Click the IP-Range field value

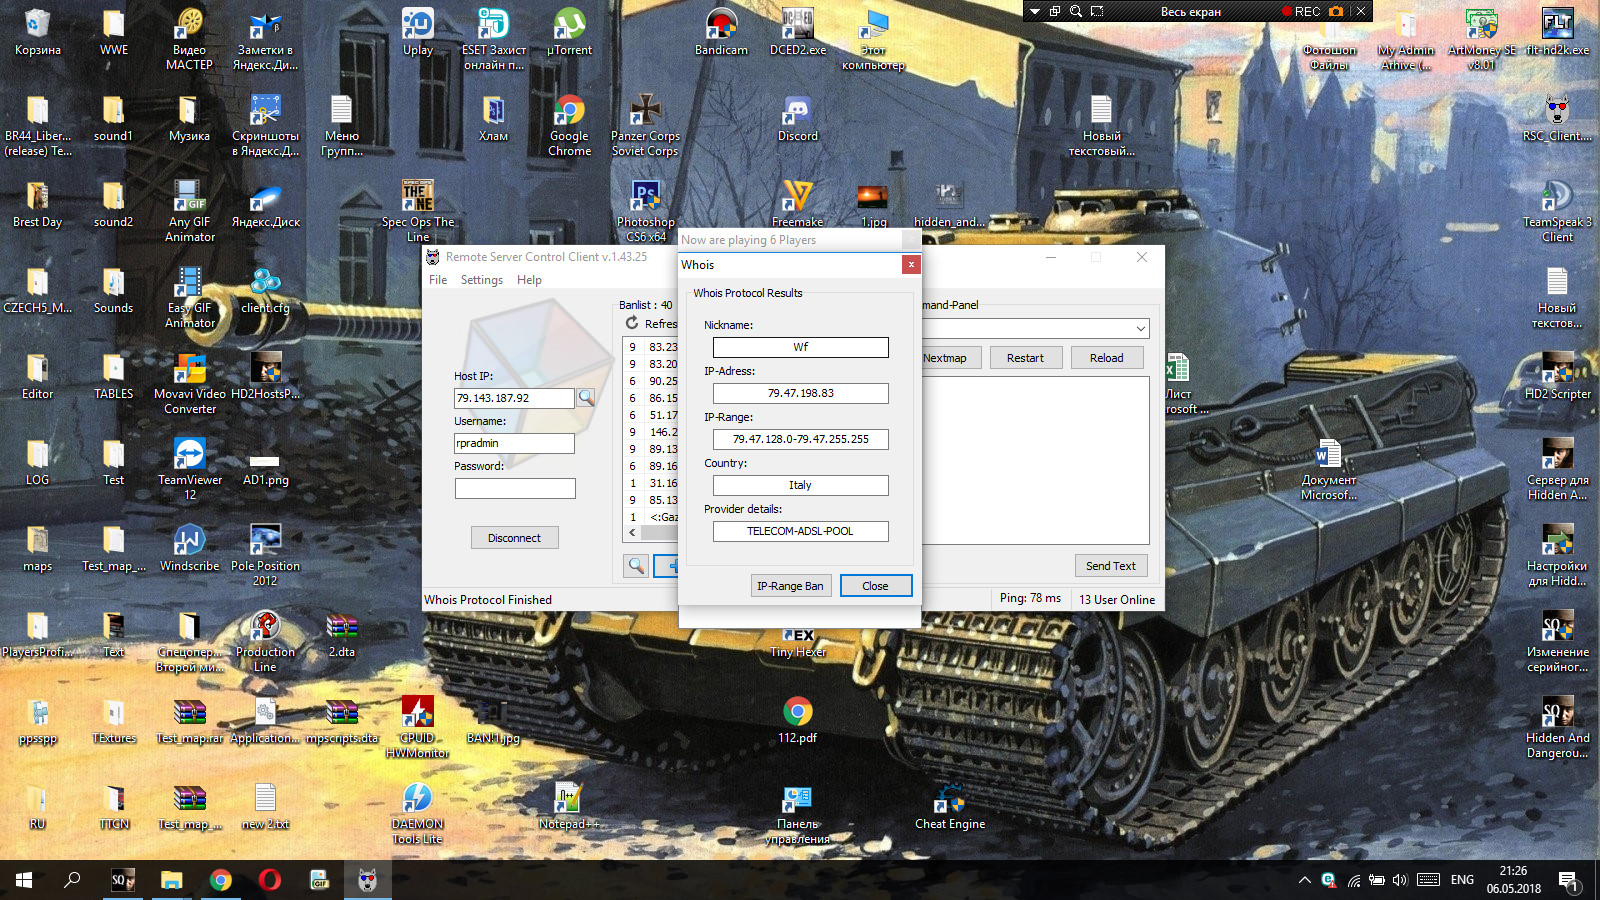coord(800,439)
